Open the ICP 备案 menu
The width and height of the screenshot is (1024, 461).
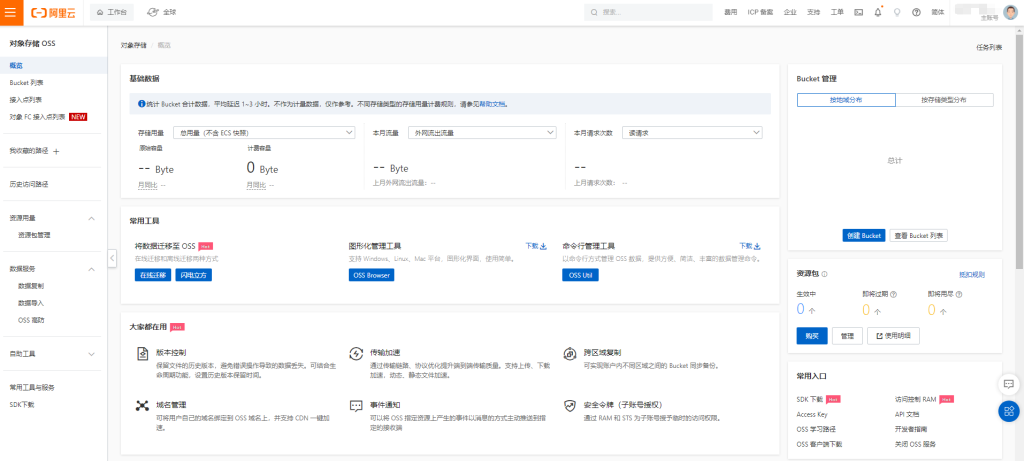click(x=760, y=12)
